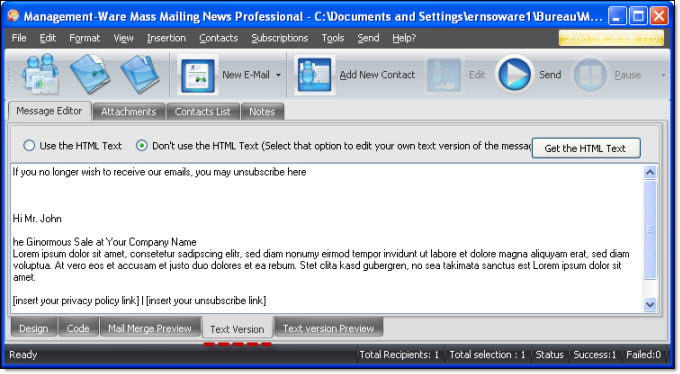Switch to the Code bottom tab

(x=78, y=328)
